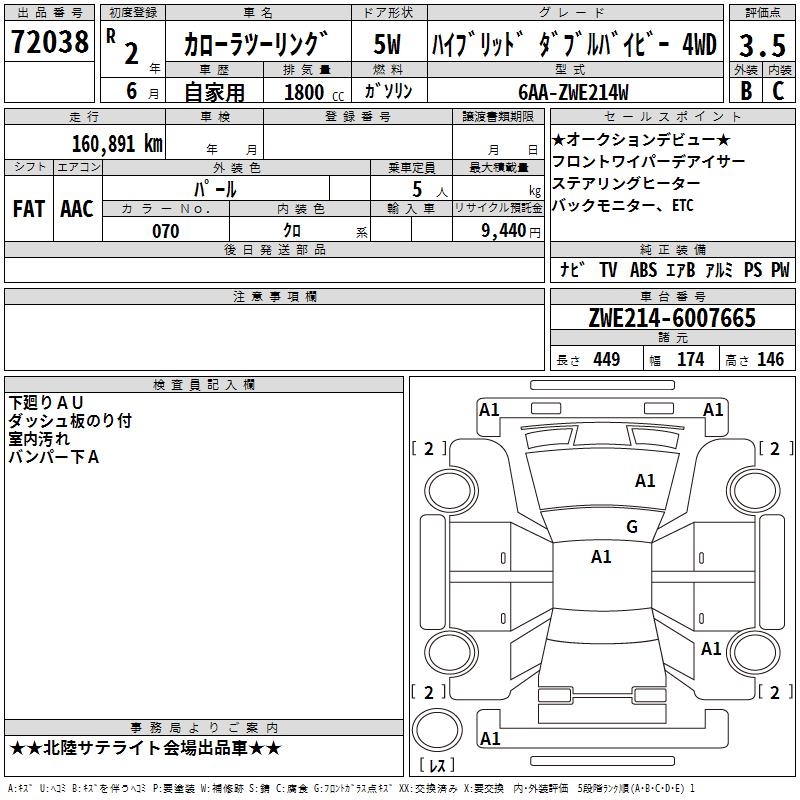Click the shift type FAT
800x800 pixels.
29,209
